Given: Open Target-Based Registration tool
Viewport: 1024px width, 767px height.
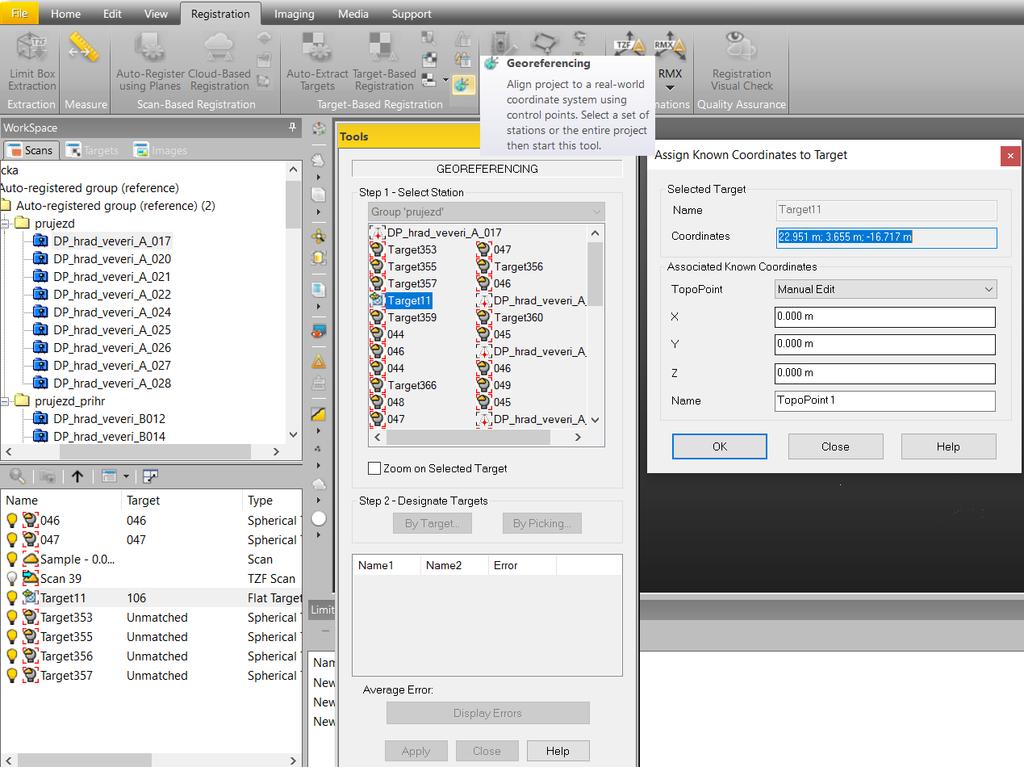Looking at the screenshot, I should [385, 62].
